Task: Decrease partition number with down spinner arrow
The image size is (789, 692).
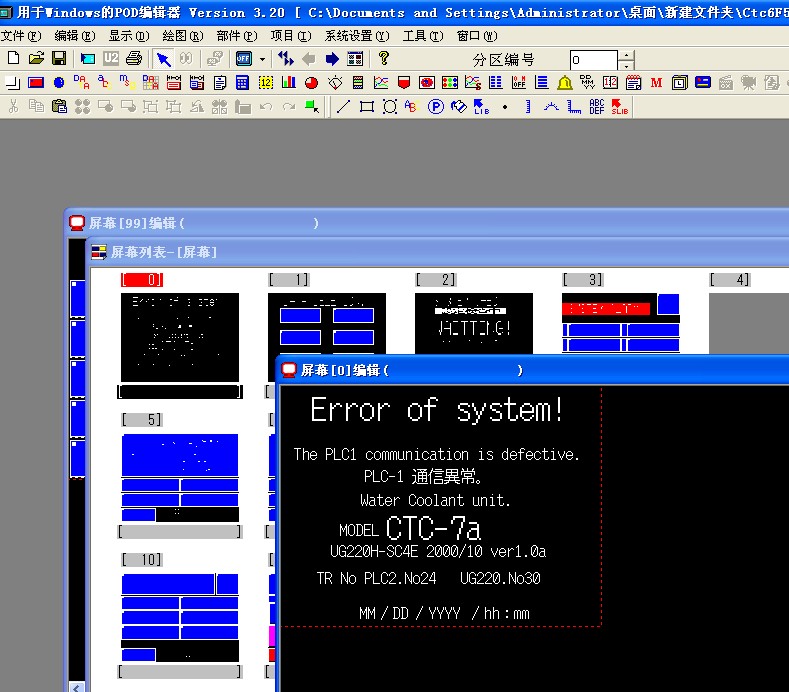Action: coord(626,65)
